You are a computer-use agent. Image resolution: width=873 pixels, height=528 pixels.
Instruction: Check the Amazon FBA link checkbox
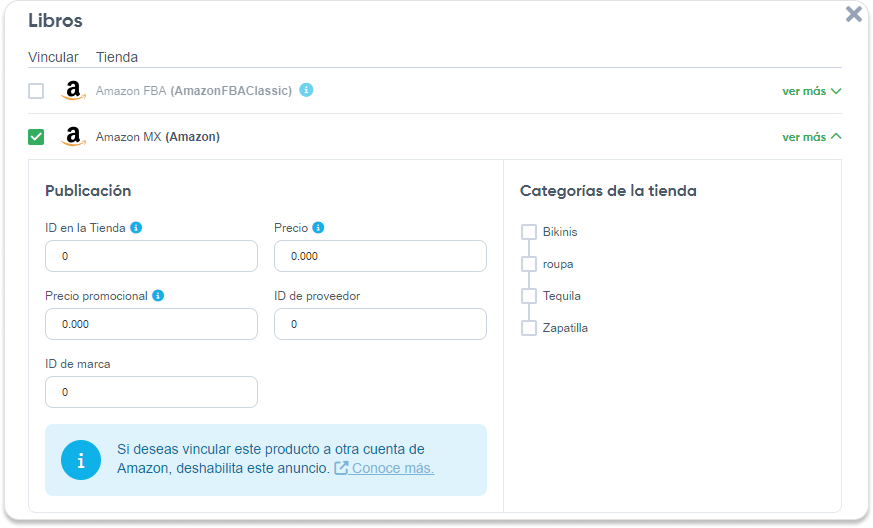(36, 91)
